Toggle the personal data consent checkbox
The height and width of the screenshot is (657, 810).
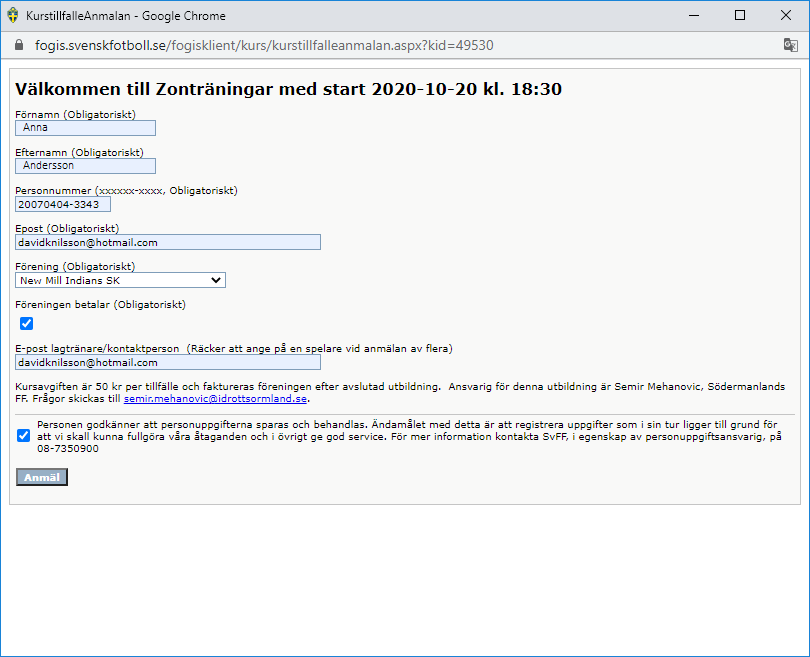pos(23,436)
